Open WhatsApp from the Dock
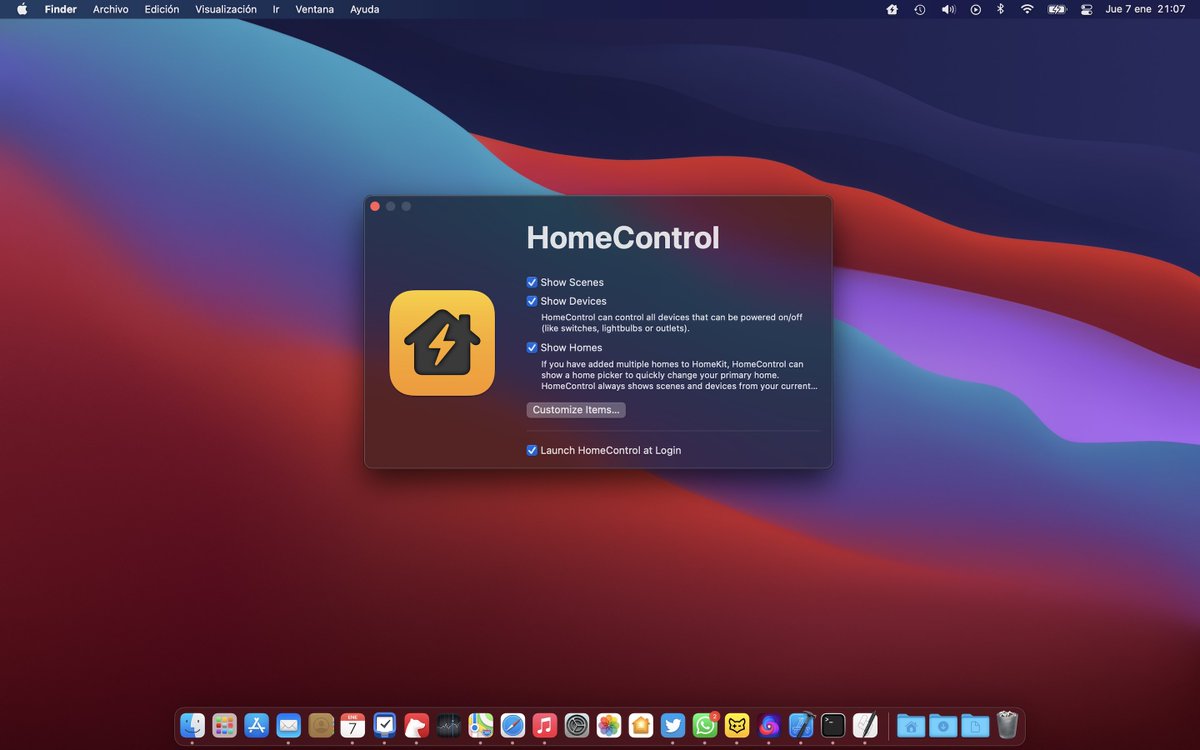This screenshot has height=750, width=1200. pyautogui.click(x=705, y=725)
